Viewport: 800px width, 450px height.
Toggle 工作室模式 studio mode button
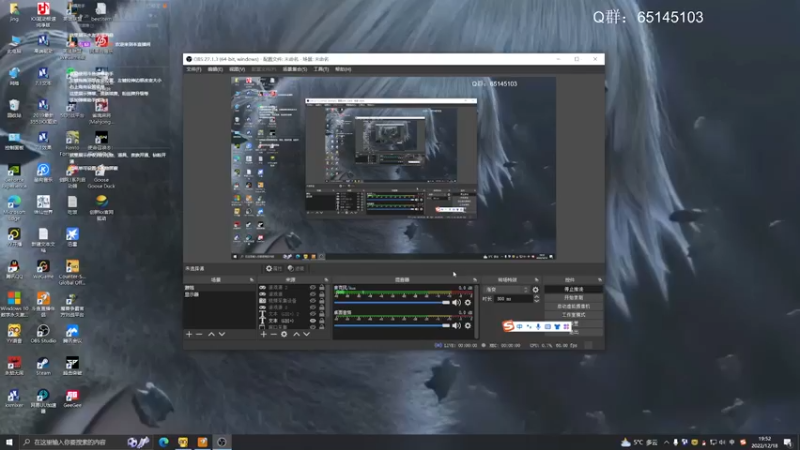pyautogui.click(x=573, y=315)
